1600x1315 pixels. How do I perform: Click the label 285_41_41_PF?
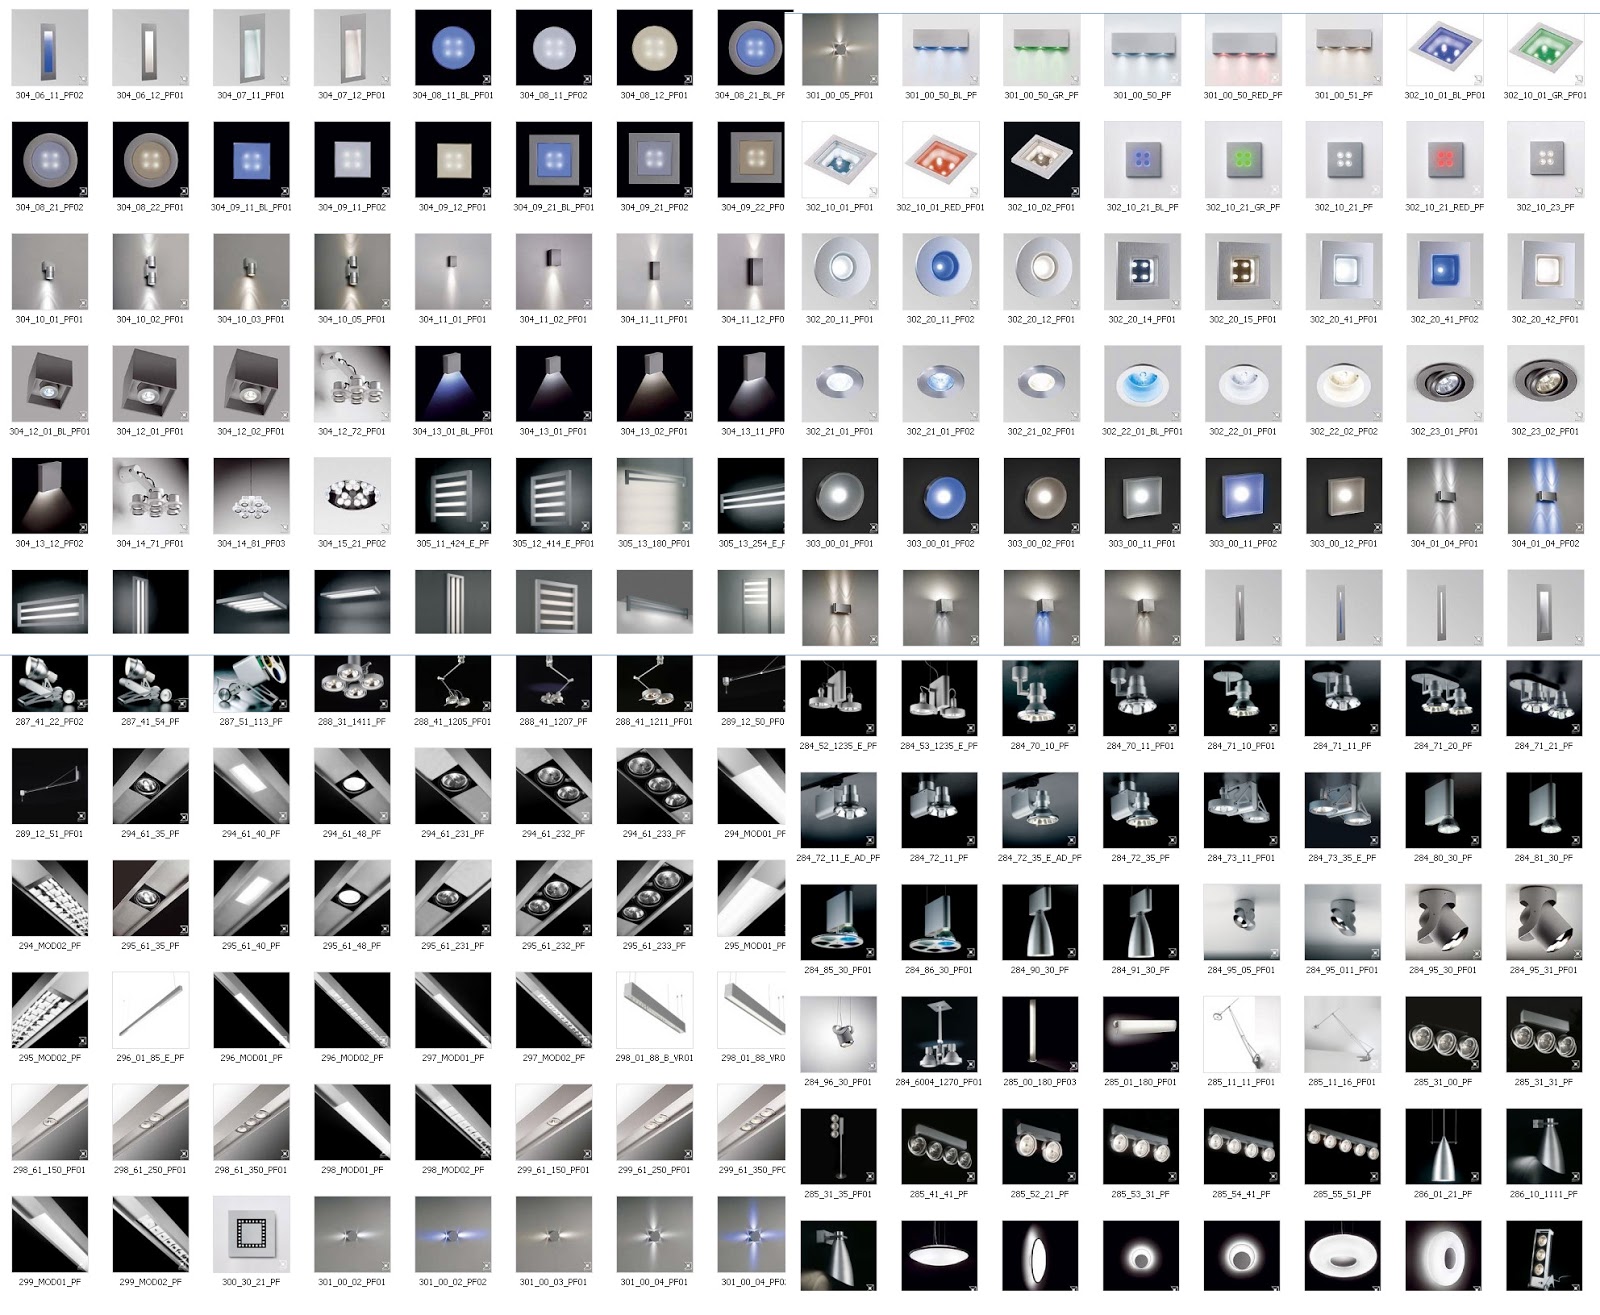(940, 1194)
